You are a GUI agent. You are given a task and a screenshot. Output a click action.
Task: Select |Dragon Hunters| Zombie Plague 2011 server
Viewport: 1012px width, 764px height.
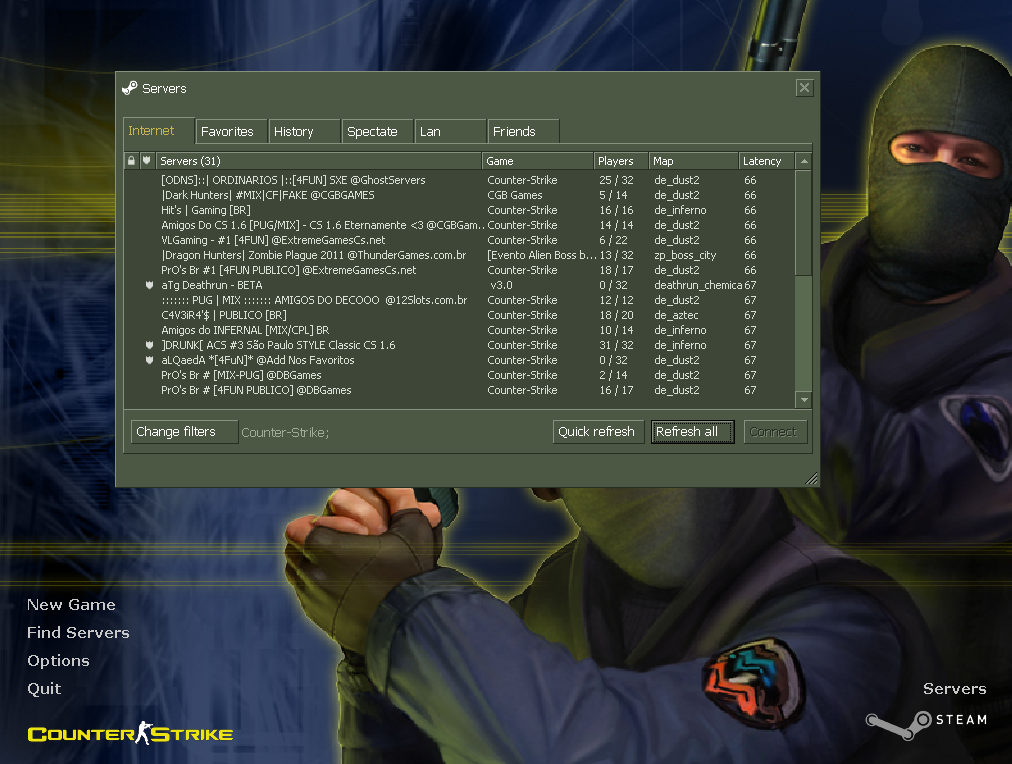460,255
